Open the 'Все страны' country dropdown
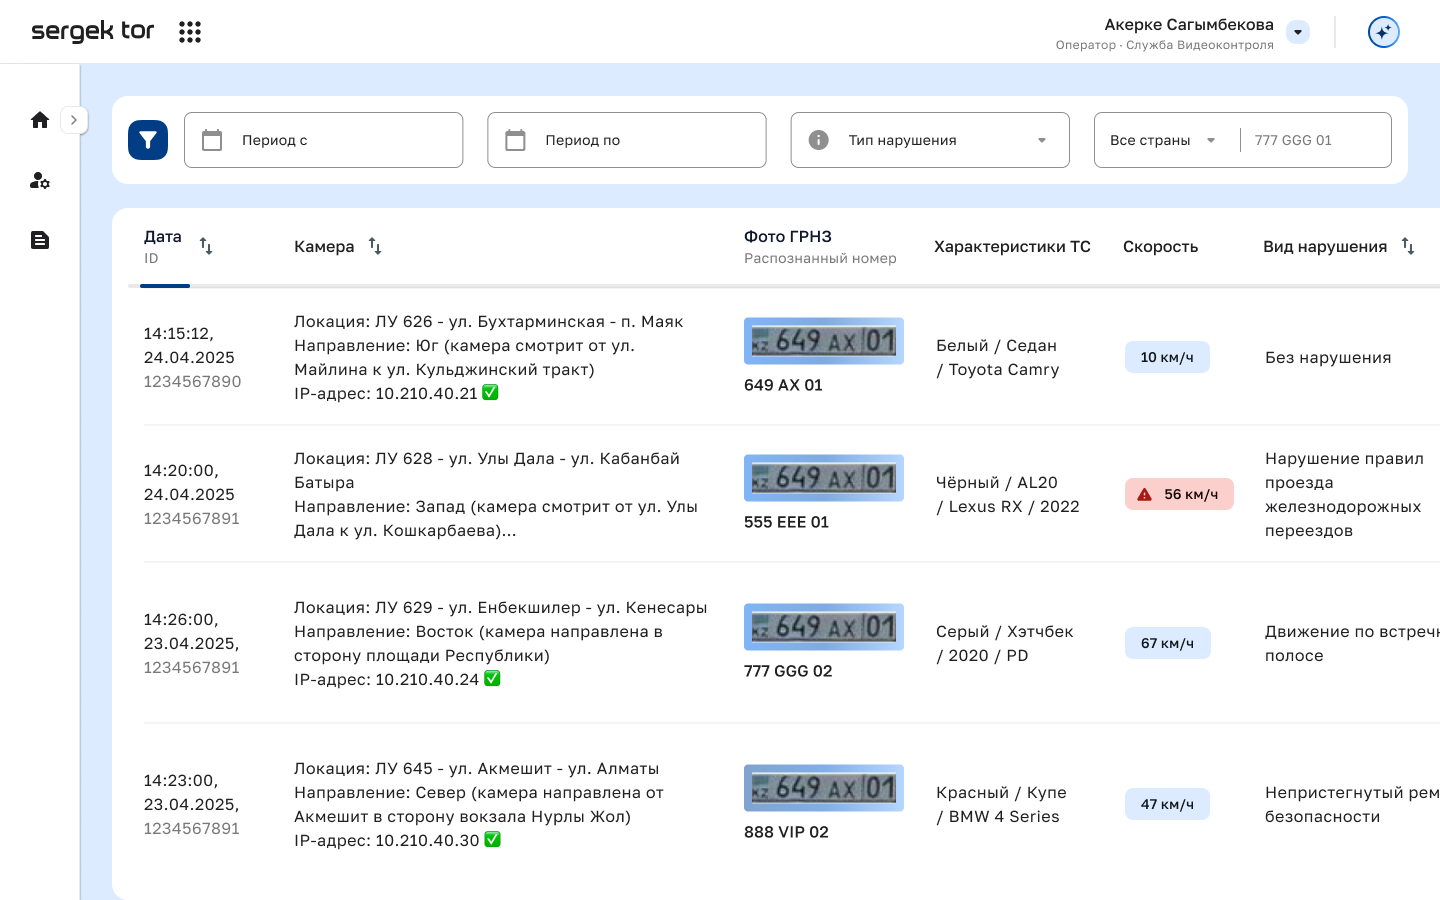 [x=1162, y=140]
